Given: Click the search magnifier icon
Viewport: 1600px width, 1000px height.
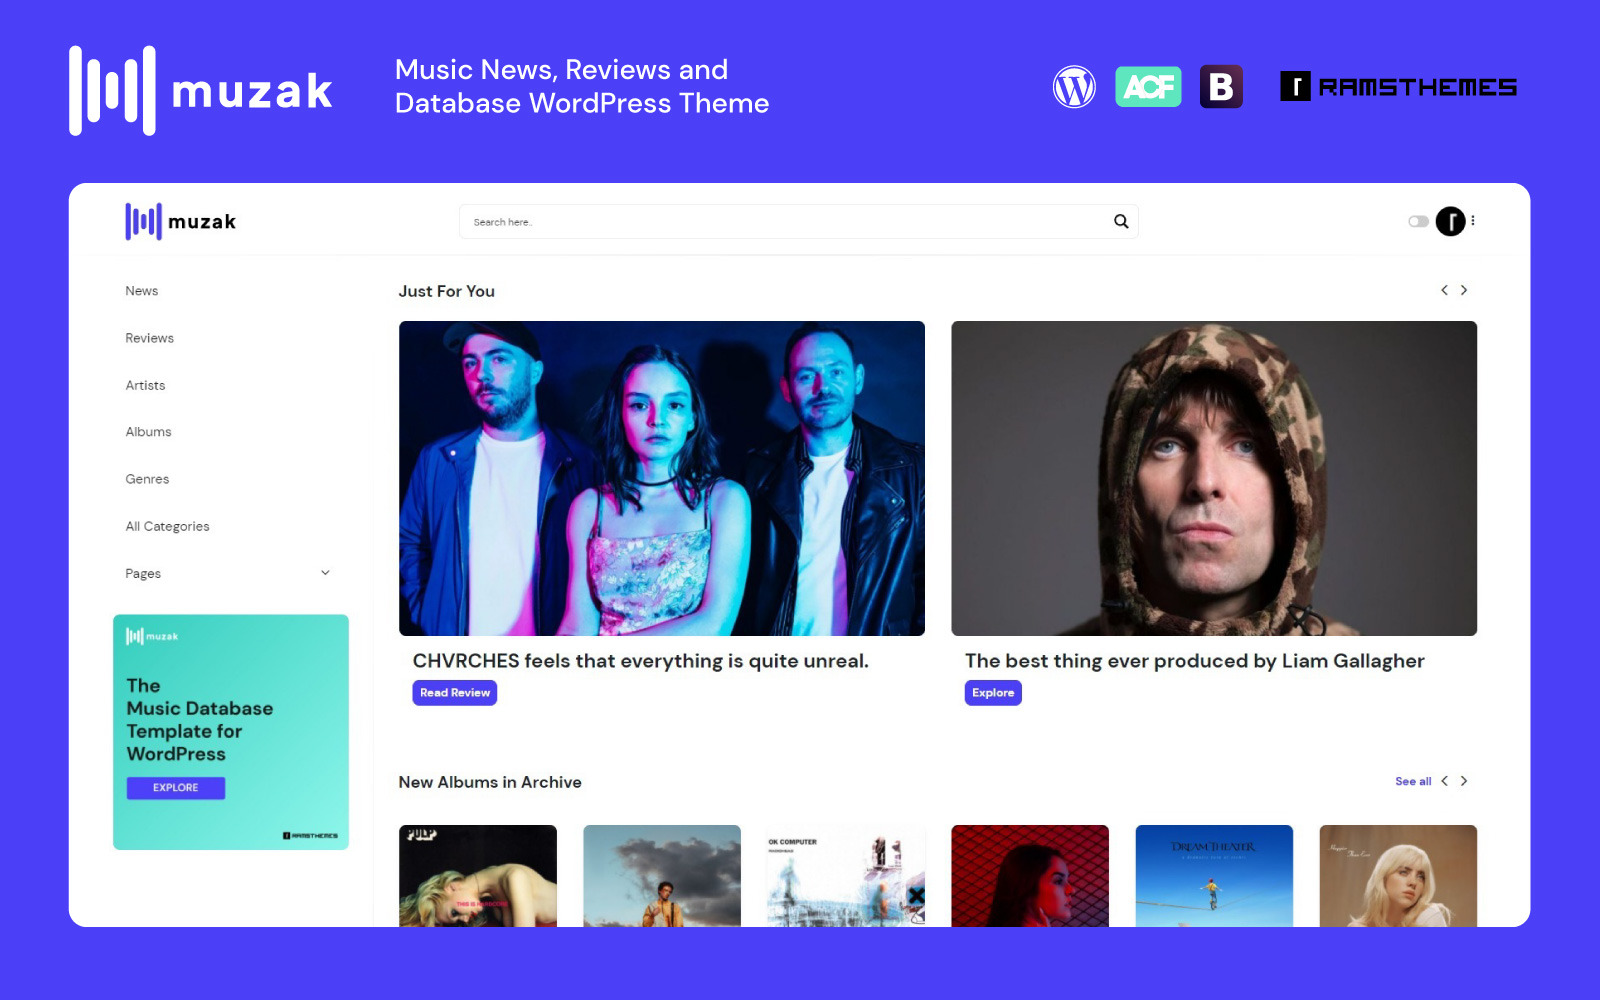Looking at the screenshot, I should pyautogui.click(x=1120, y=221).
